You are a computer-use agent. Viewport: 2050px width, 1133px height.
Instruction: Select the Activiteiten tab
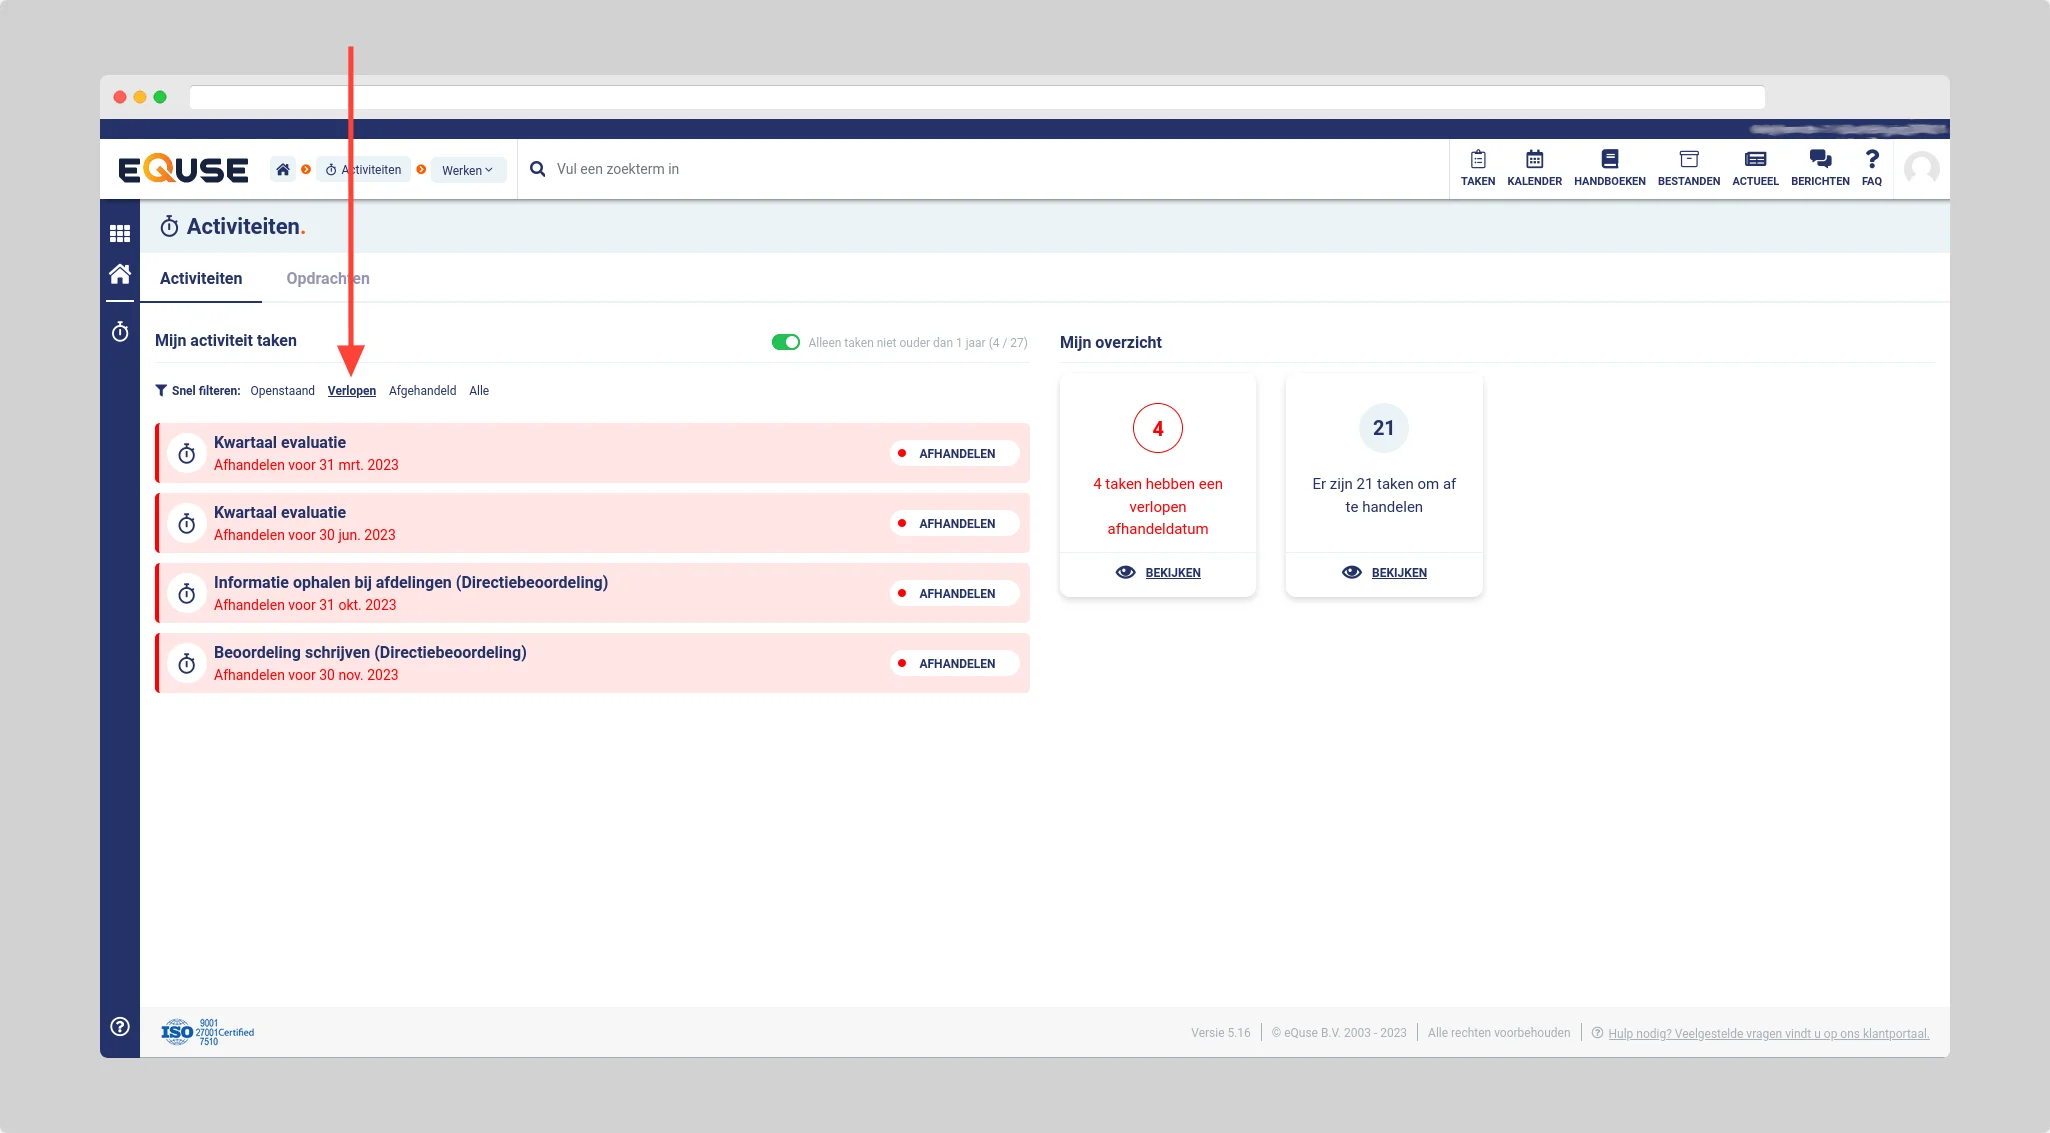(x=201, y=278)
